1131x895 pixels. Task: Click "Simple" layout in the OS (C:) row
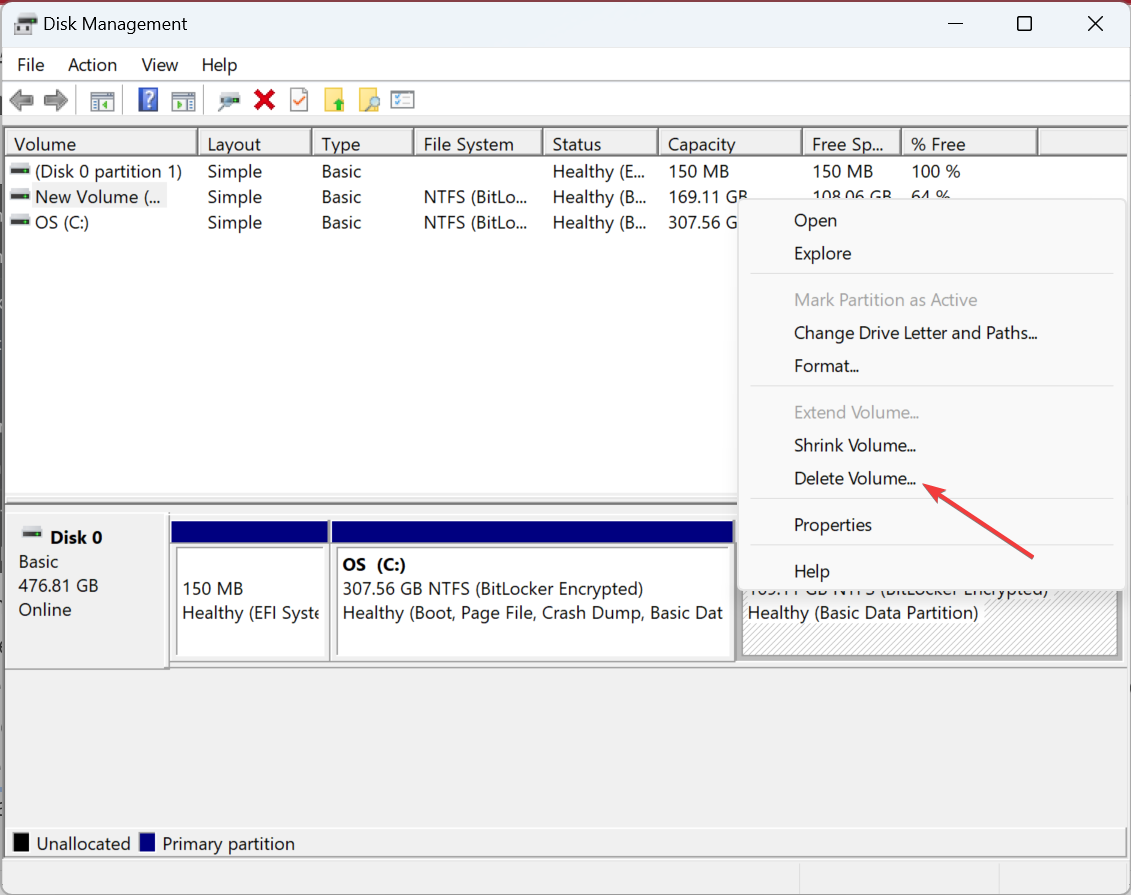point(234,222)
